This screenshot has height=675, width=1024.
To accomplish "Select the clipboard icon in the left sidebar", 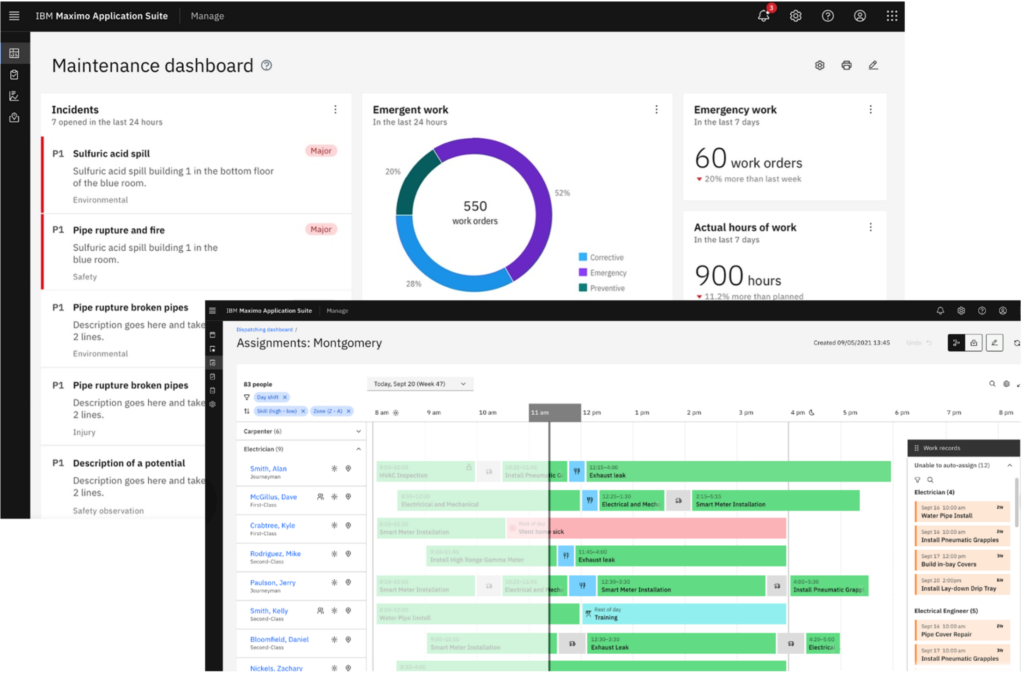I will [14, 73].
